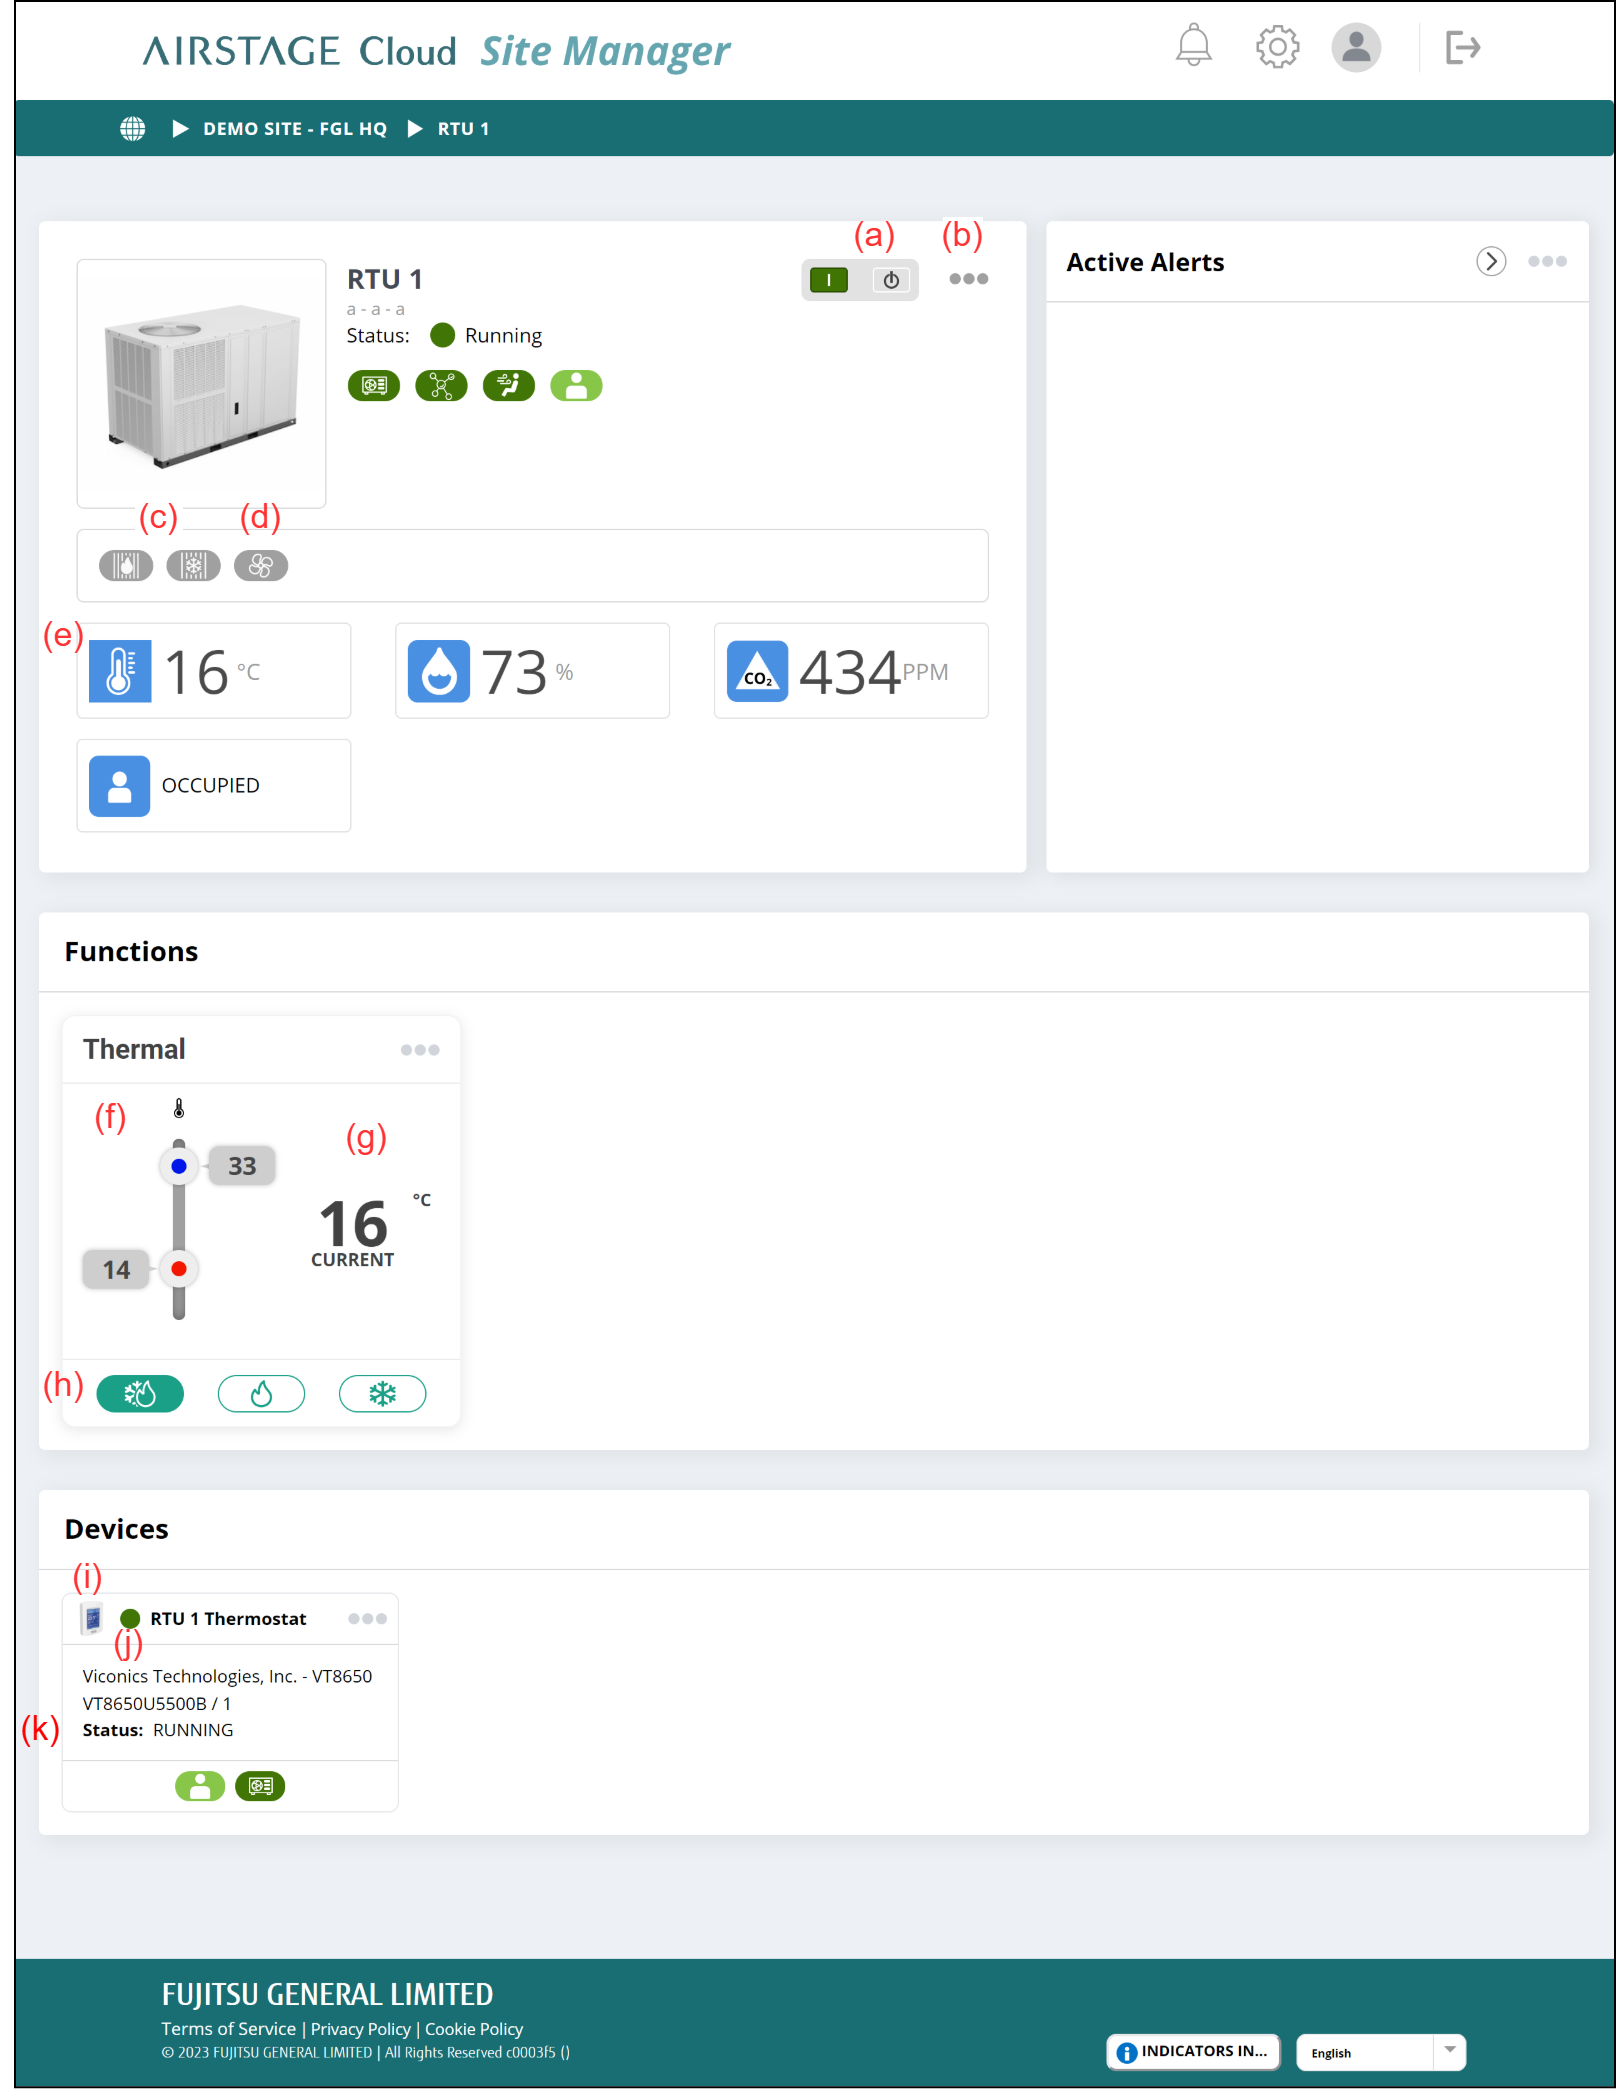
Task: Navigate to DEMO SITE - FGL HQ breadcrumb
Action: [x=294, y=129]
